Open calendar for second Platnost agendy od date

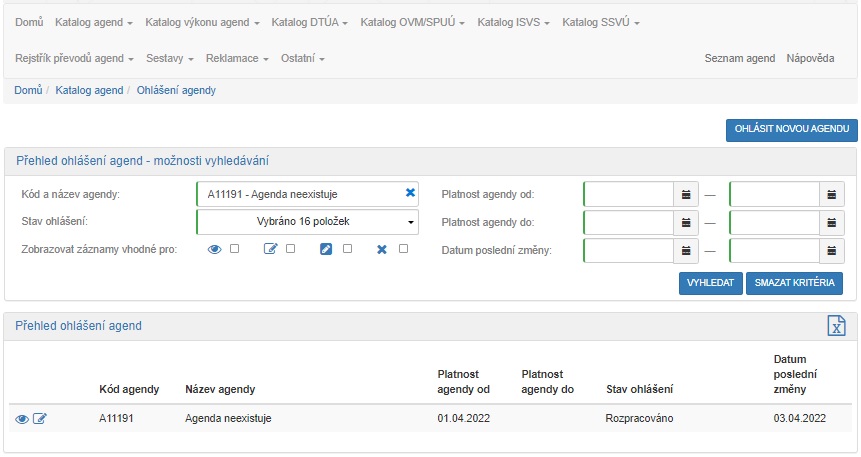tap(832, 194)
